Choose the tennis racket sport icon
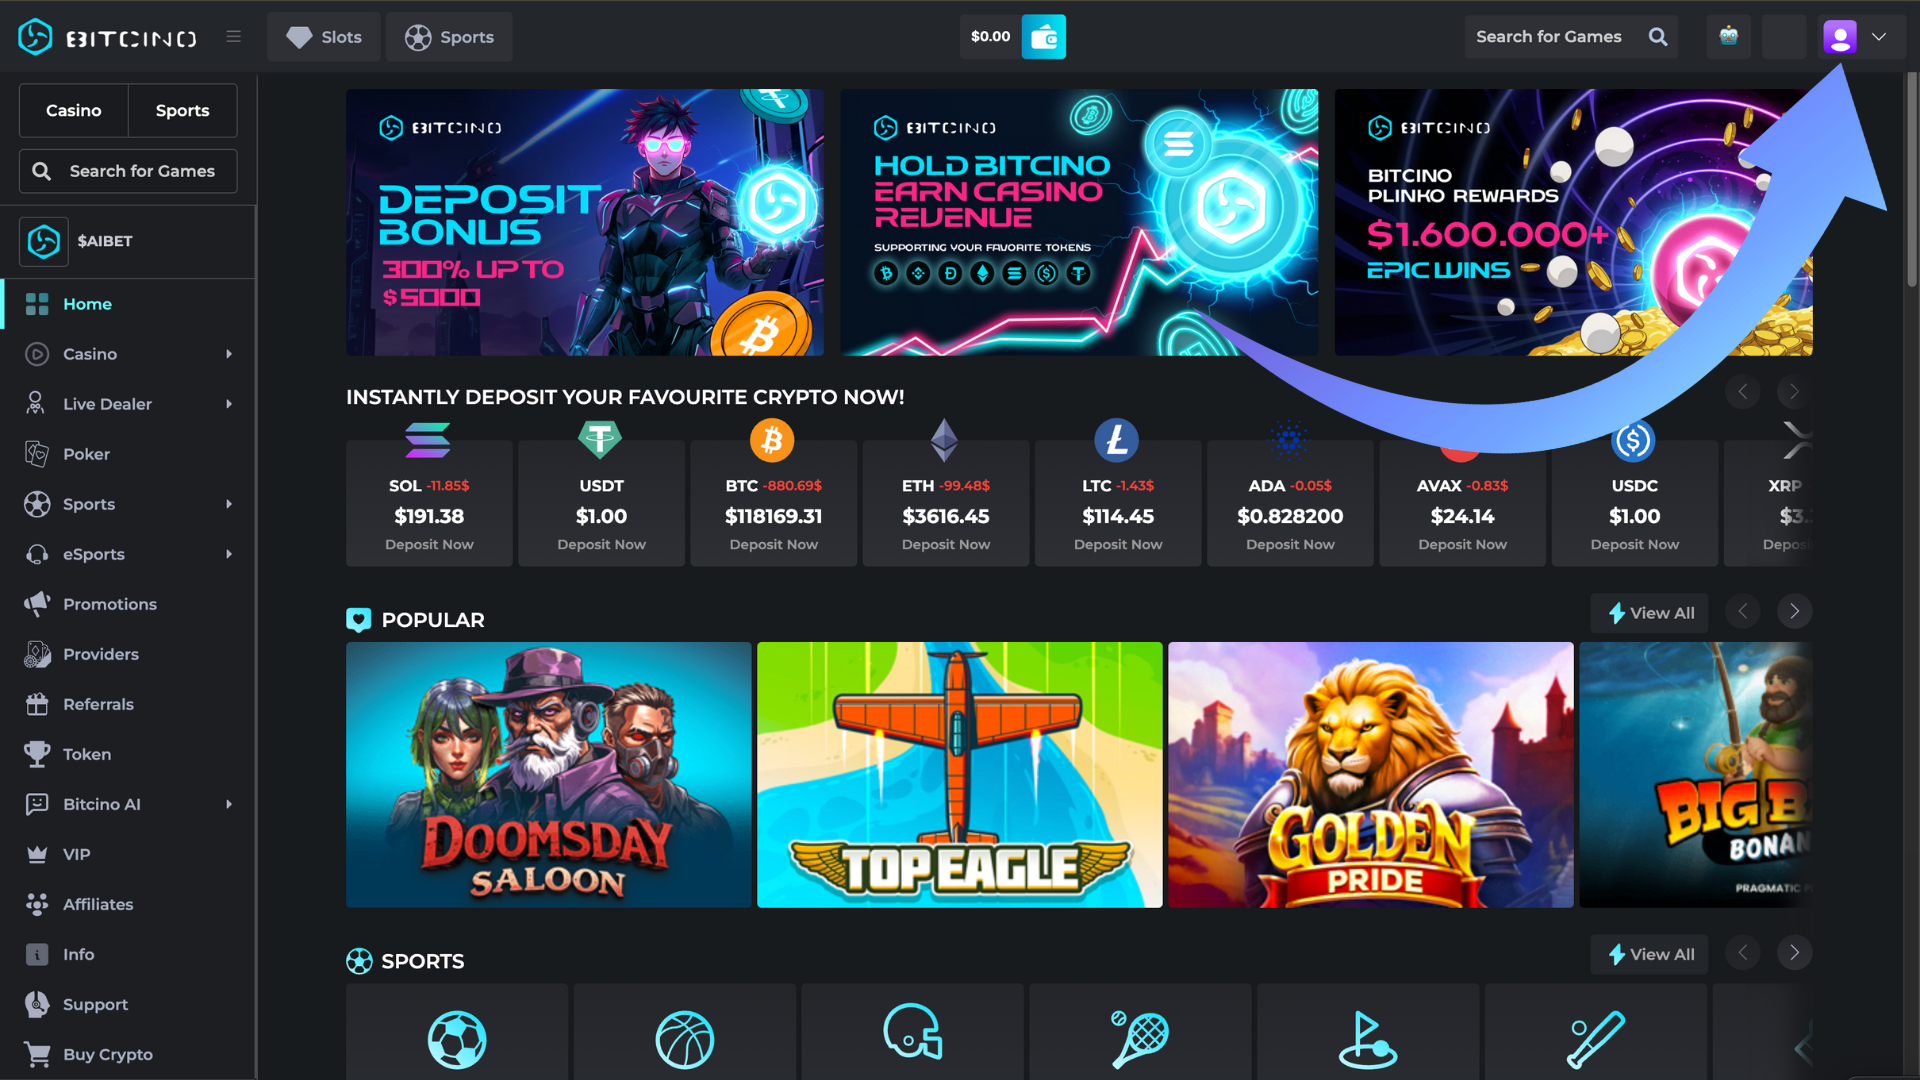 [1140, 1039]
